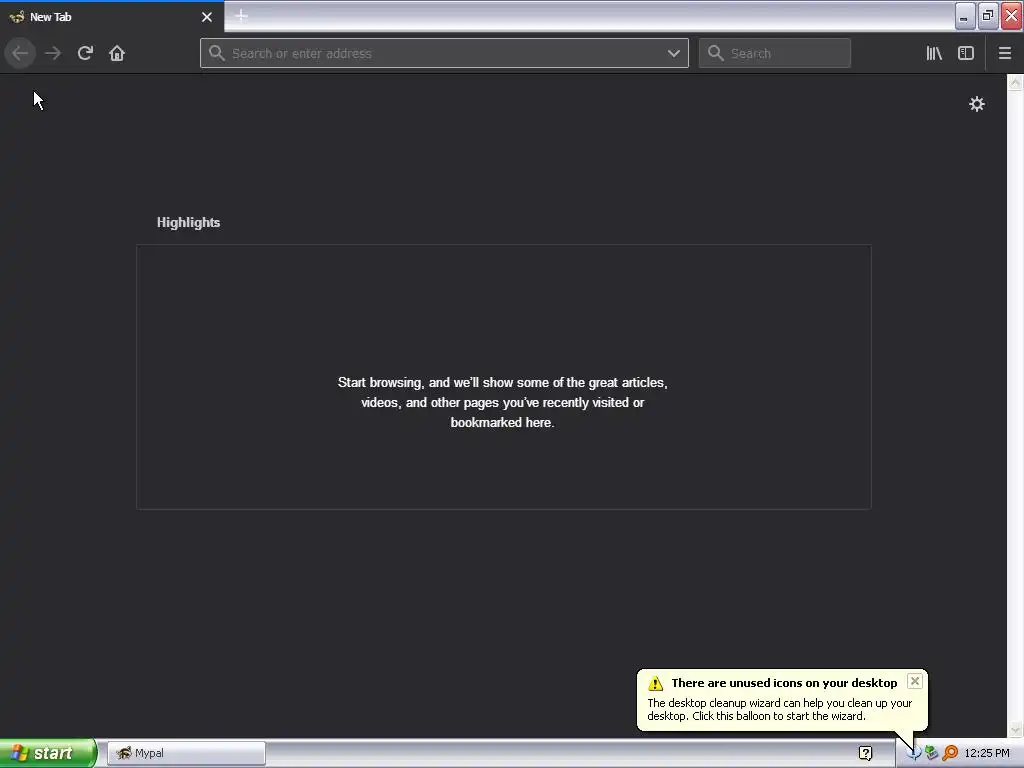
Task: Click the desktop cleanup balloon message
Action: [x=780, y=709]
